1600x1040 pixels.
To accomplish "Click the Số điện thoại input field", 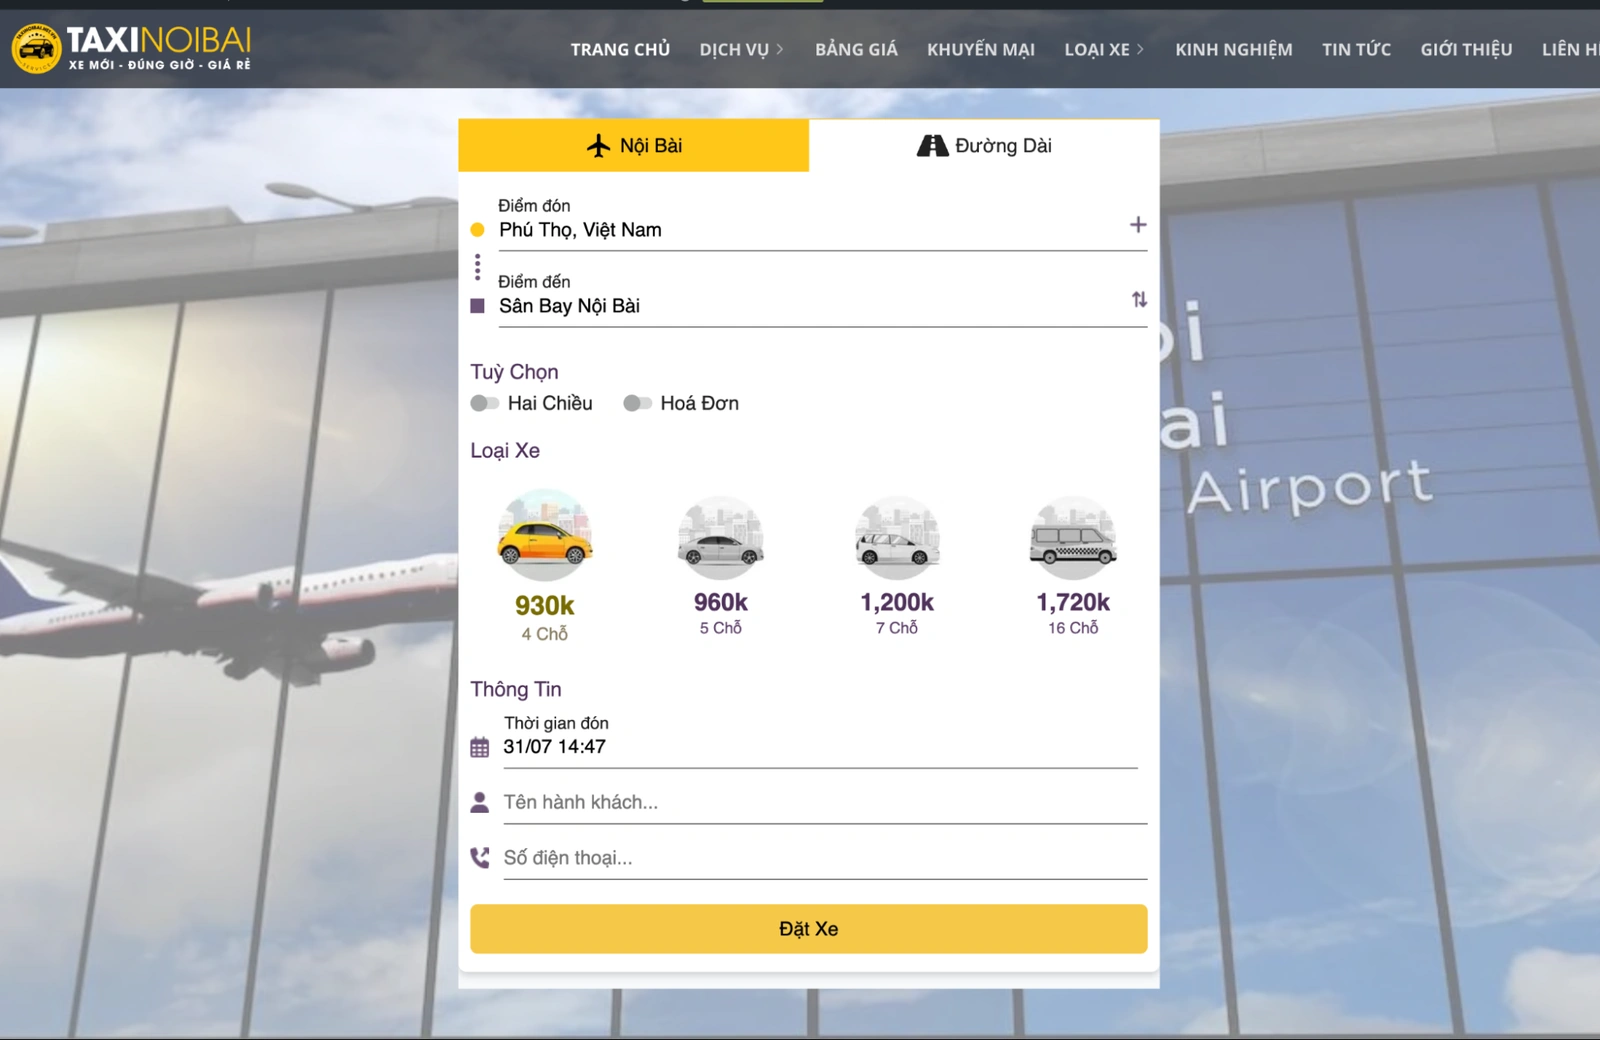I will pos(824,858).
